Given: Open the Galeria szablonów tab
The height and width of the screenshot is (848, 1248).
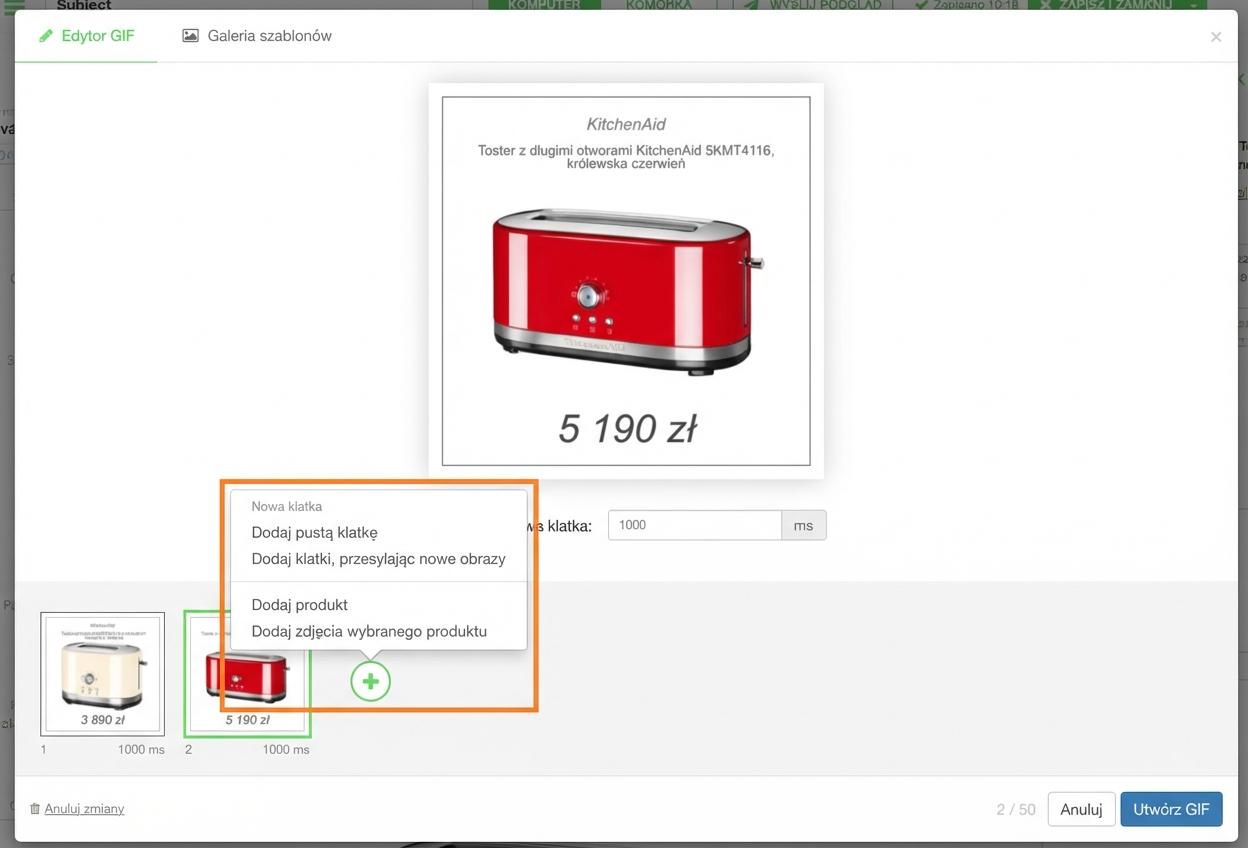Looking at the screenshot, I should tap(257, 36).
